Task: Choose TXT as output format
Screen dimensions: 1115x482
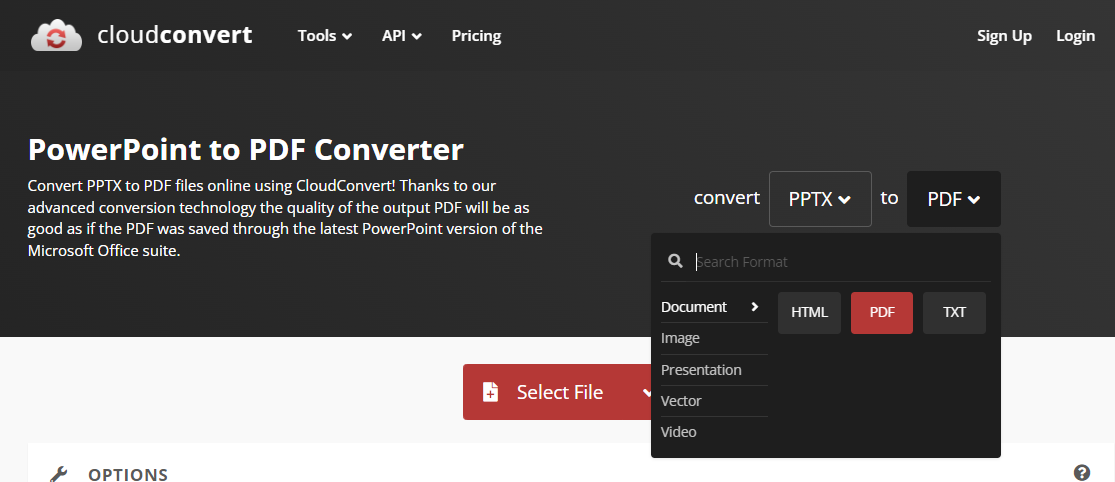Action: 954,312
